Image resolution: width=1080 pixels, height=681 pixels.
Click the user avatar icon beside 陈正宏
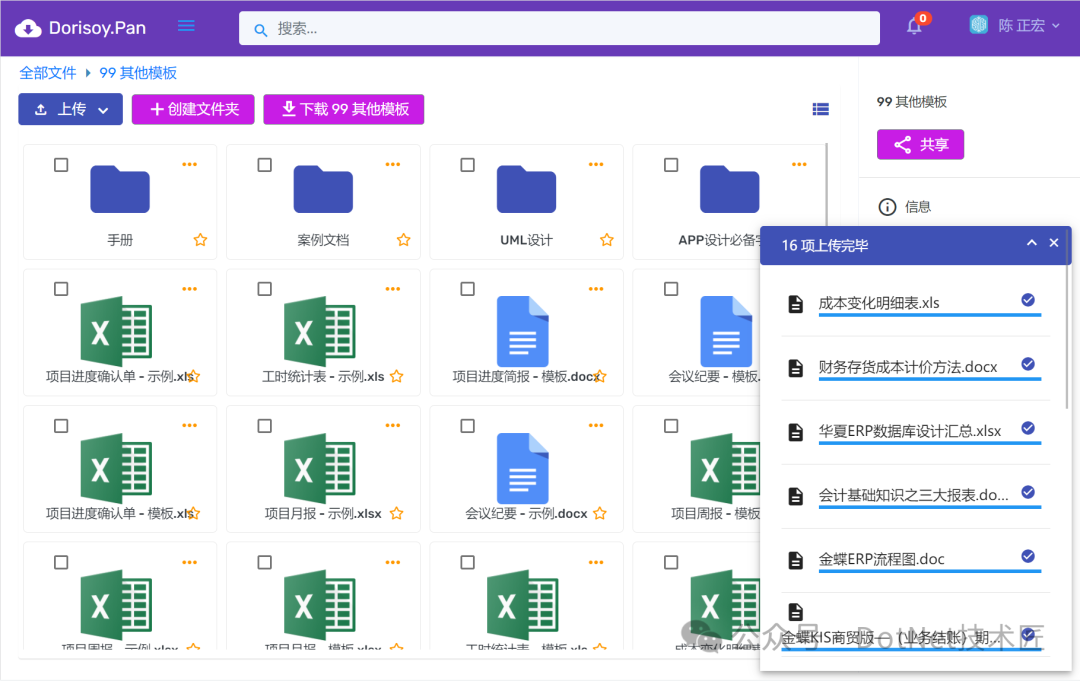[979, 25]
